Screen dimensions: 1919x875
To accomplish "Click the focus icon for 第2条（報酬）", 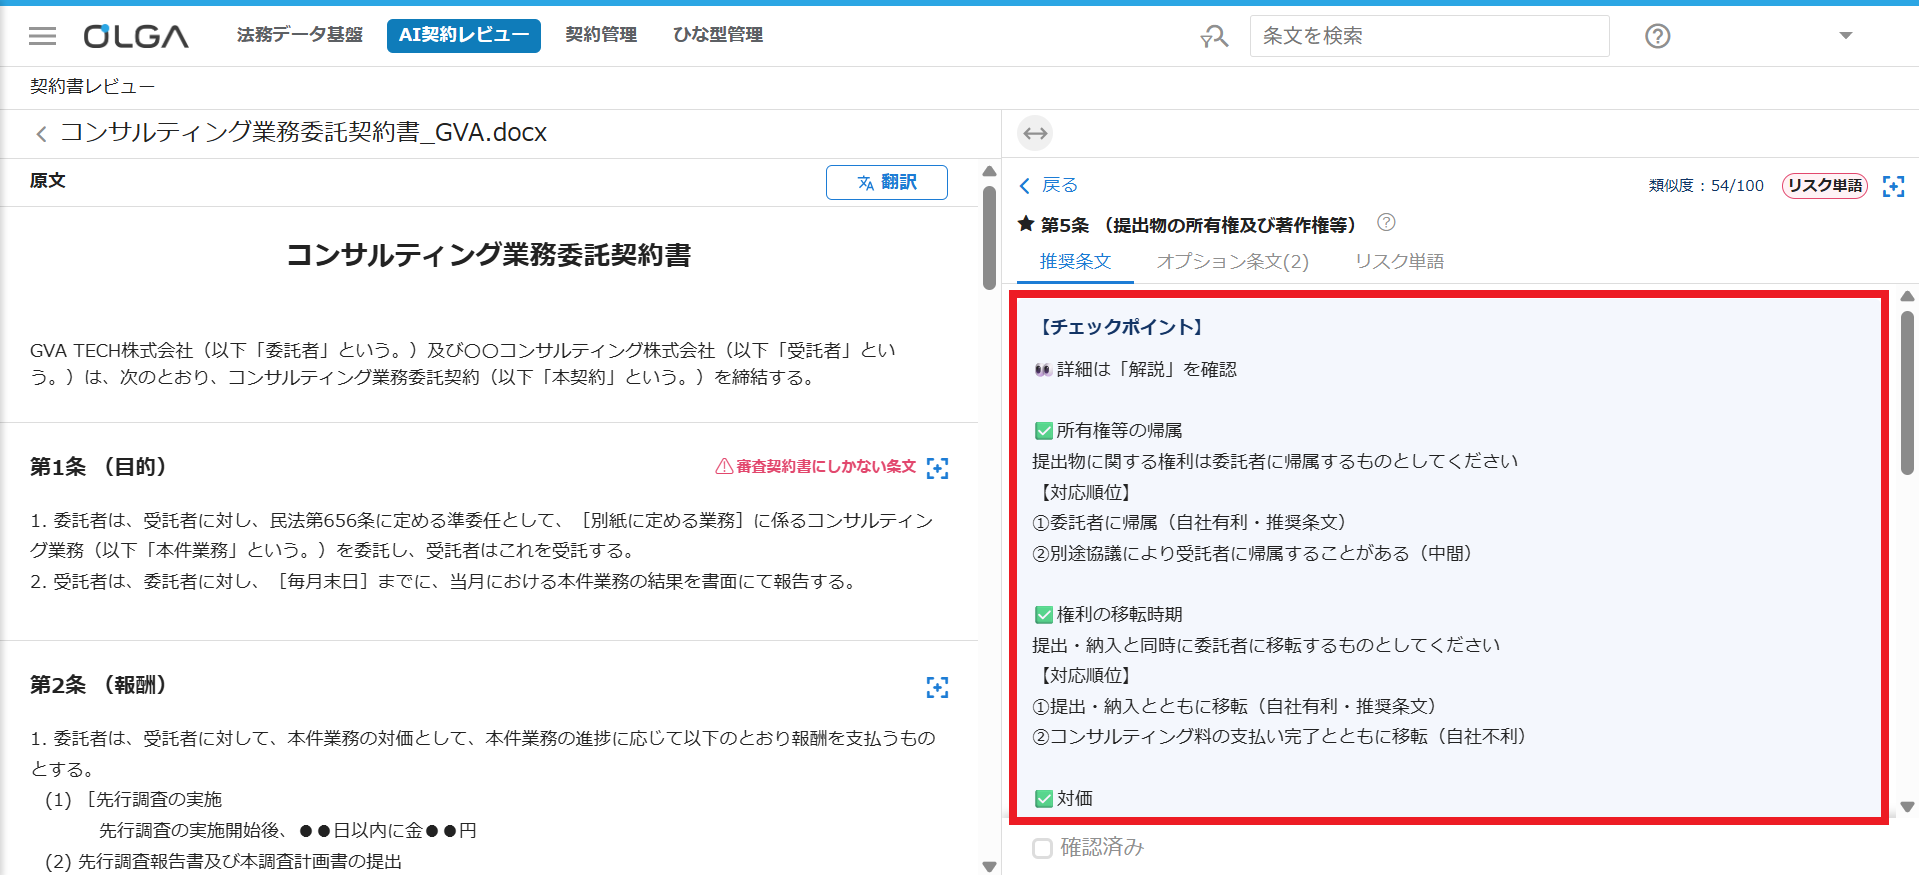I will [937, 687].
